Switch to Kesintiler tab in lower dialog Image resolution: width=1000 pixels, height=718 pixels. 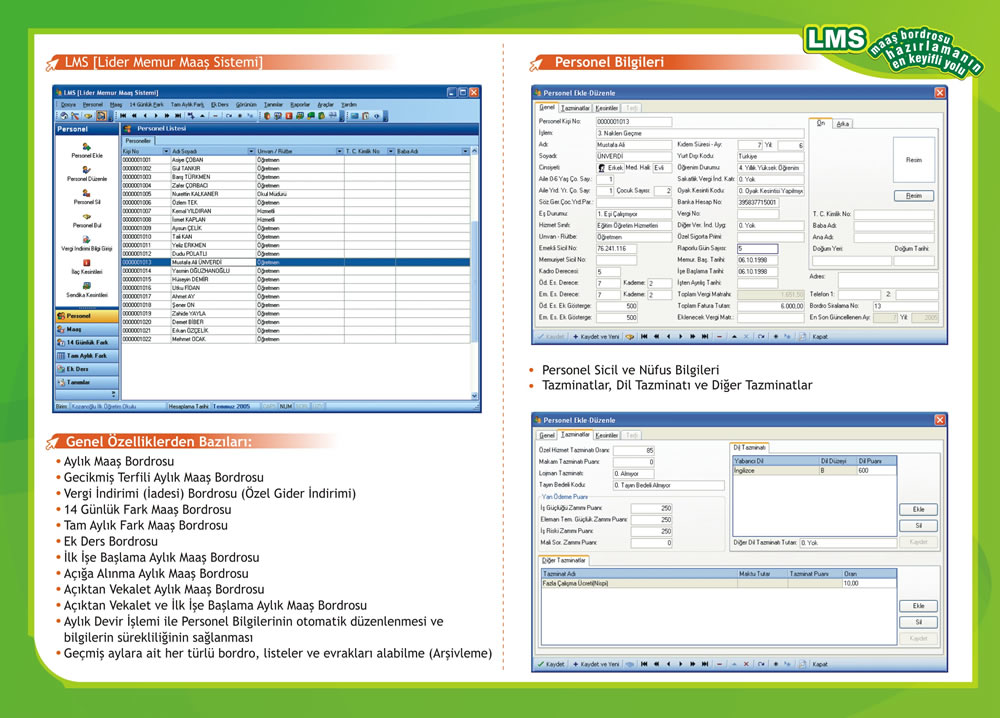pos(607,435)
